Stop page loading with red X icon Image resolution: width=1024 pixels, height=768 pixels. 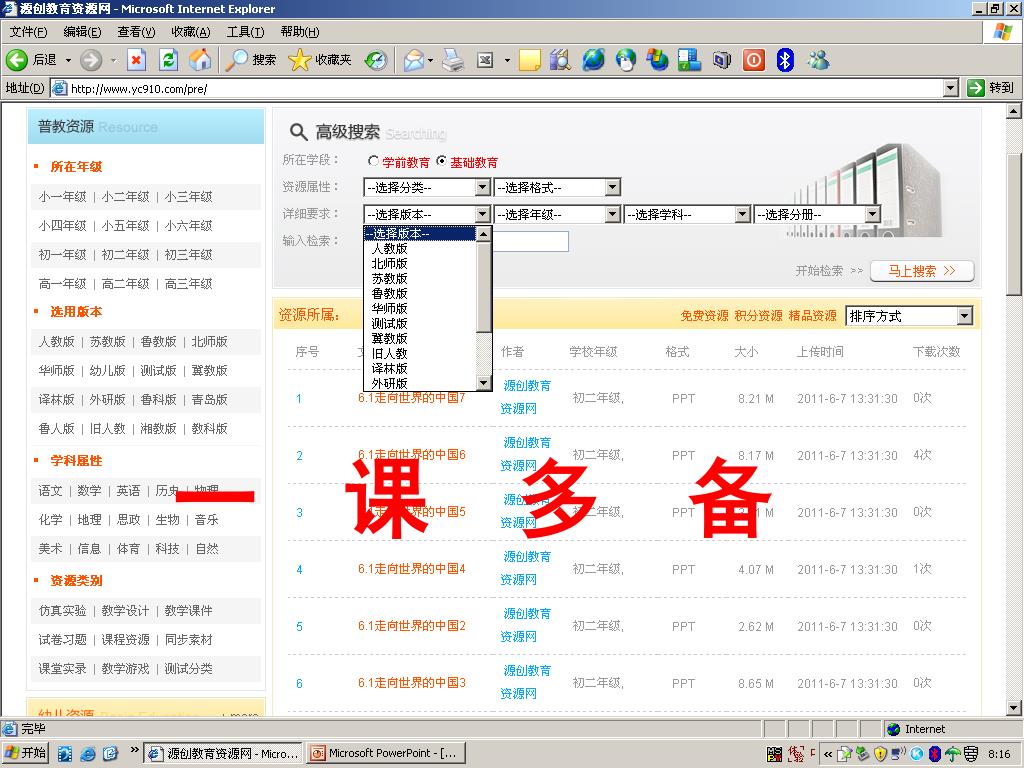click(x=136, y=60)
